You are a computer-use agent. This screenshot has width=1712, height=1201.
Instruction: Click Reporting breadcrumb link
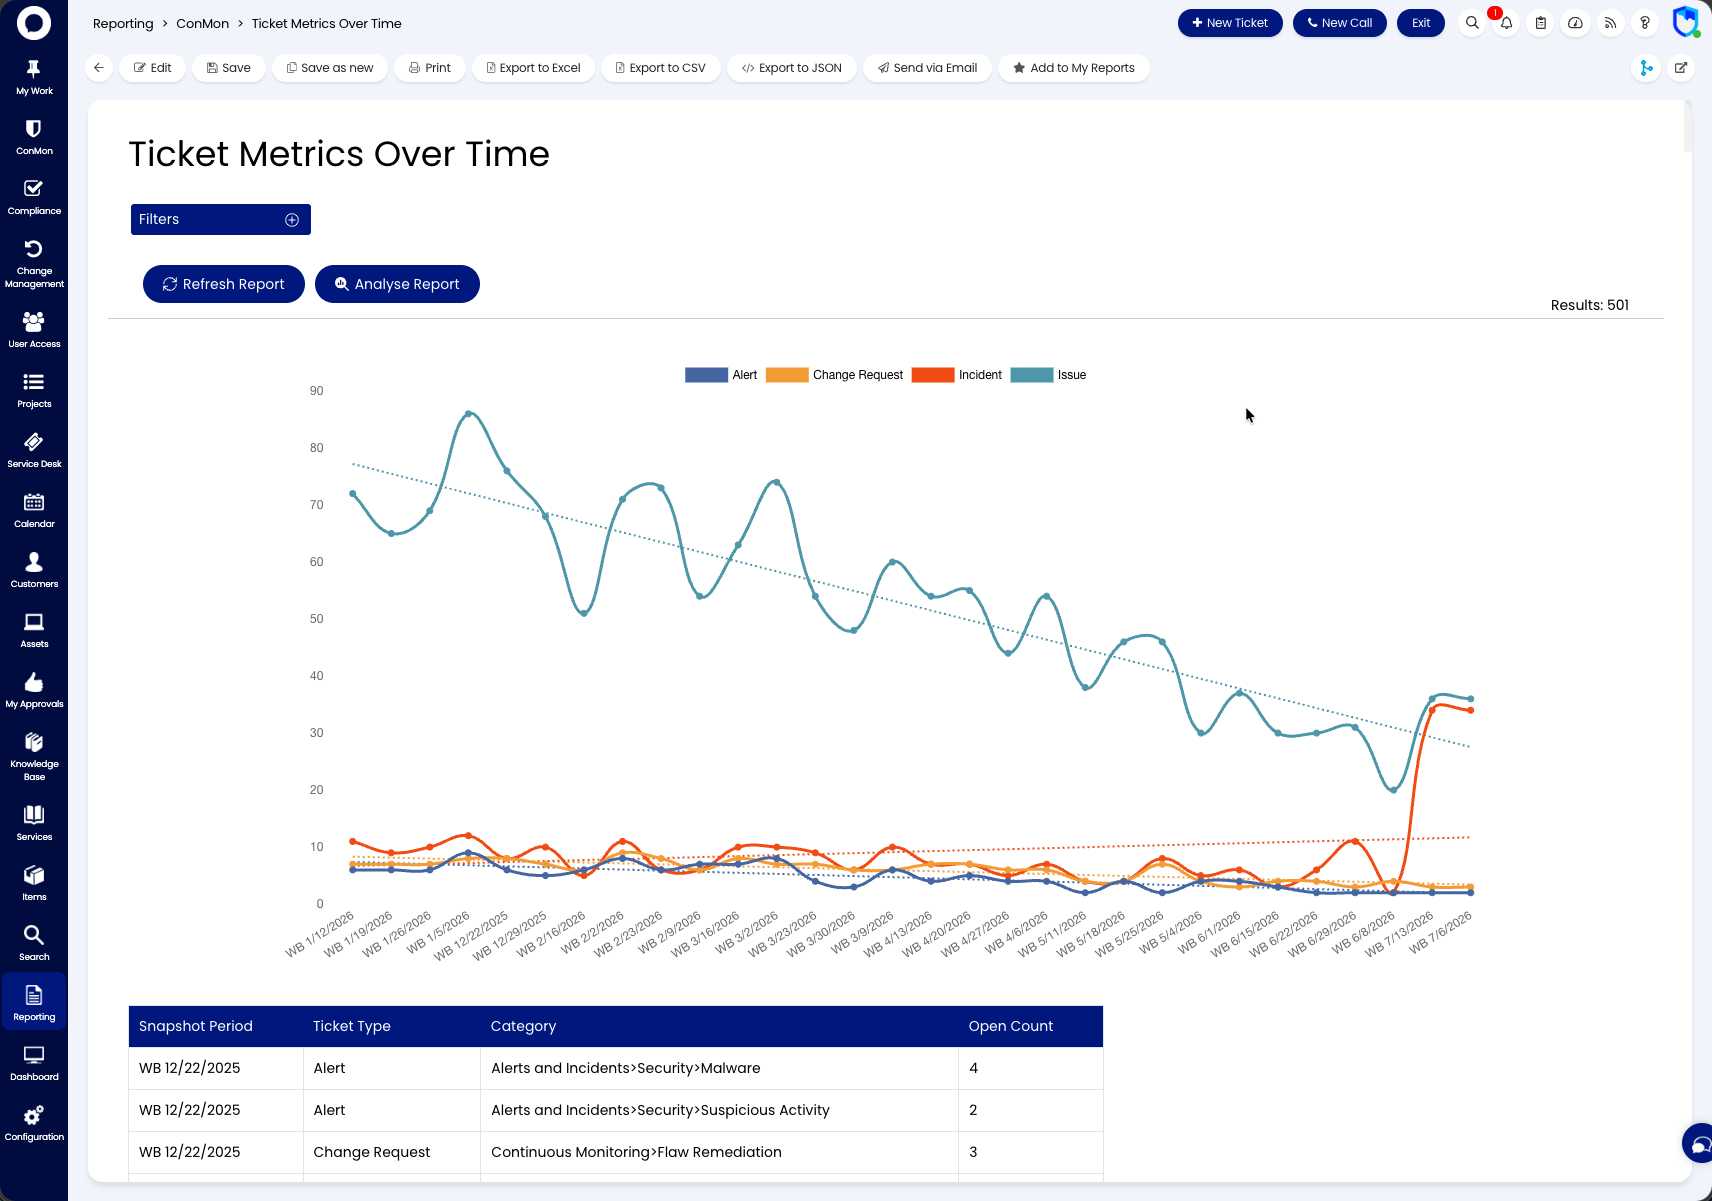[123, 23]
